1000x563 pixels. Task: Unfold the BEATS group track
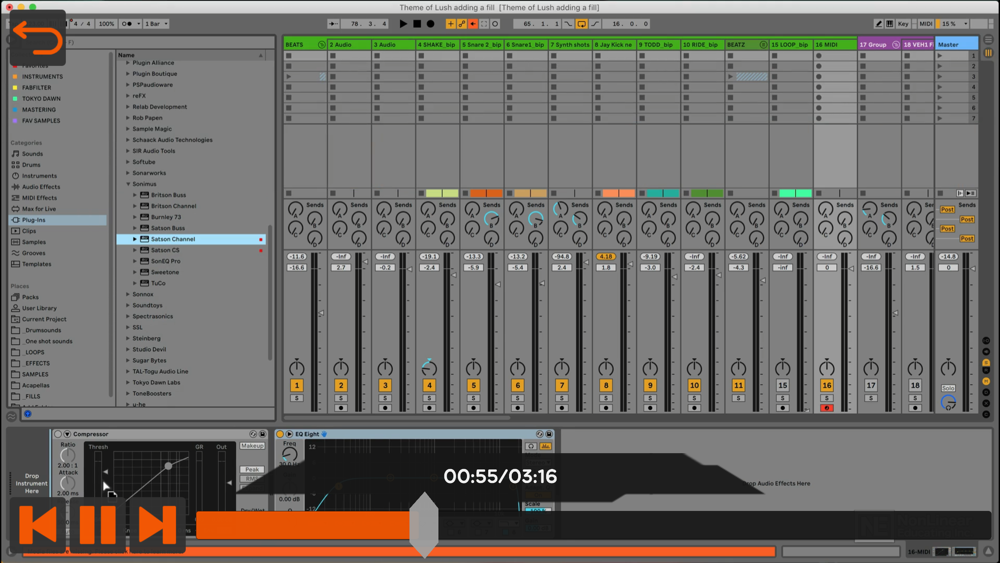click(x=321, y=45)
